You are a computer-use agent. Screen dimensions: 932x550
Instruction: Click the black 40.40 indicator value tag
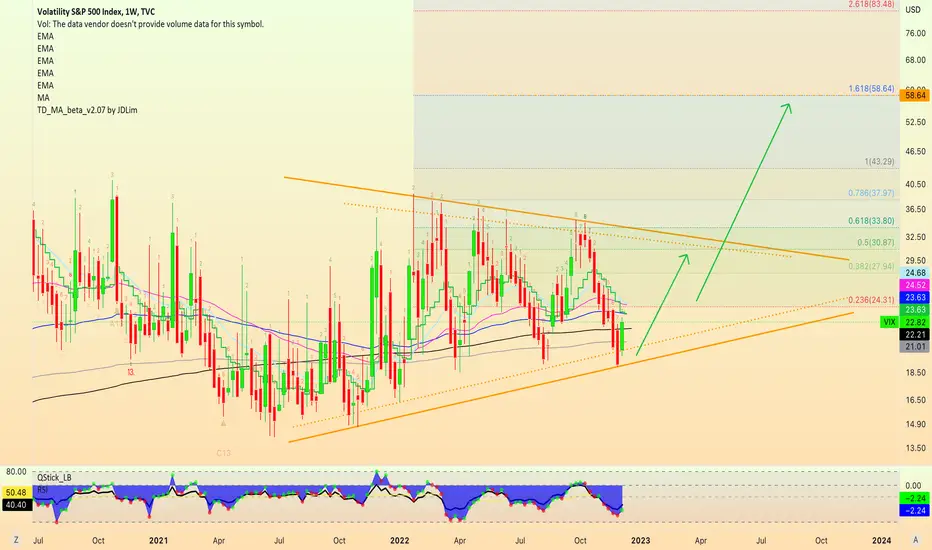(x=16, y=505)
